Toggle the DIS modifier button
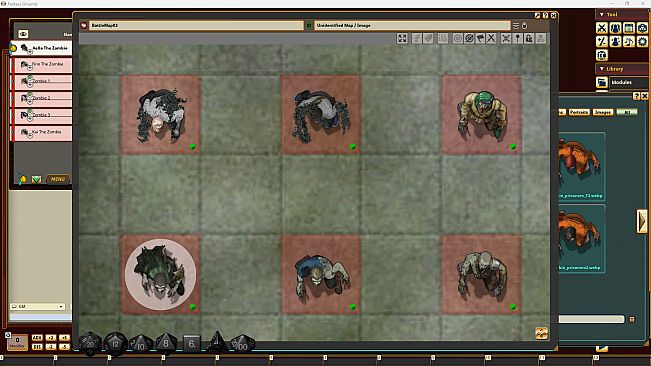Screen dimensions: 651x366 pos(37,346)
